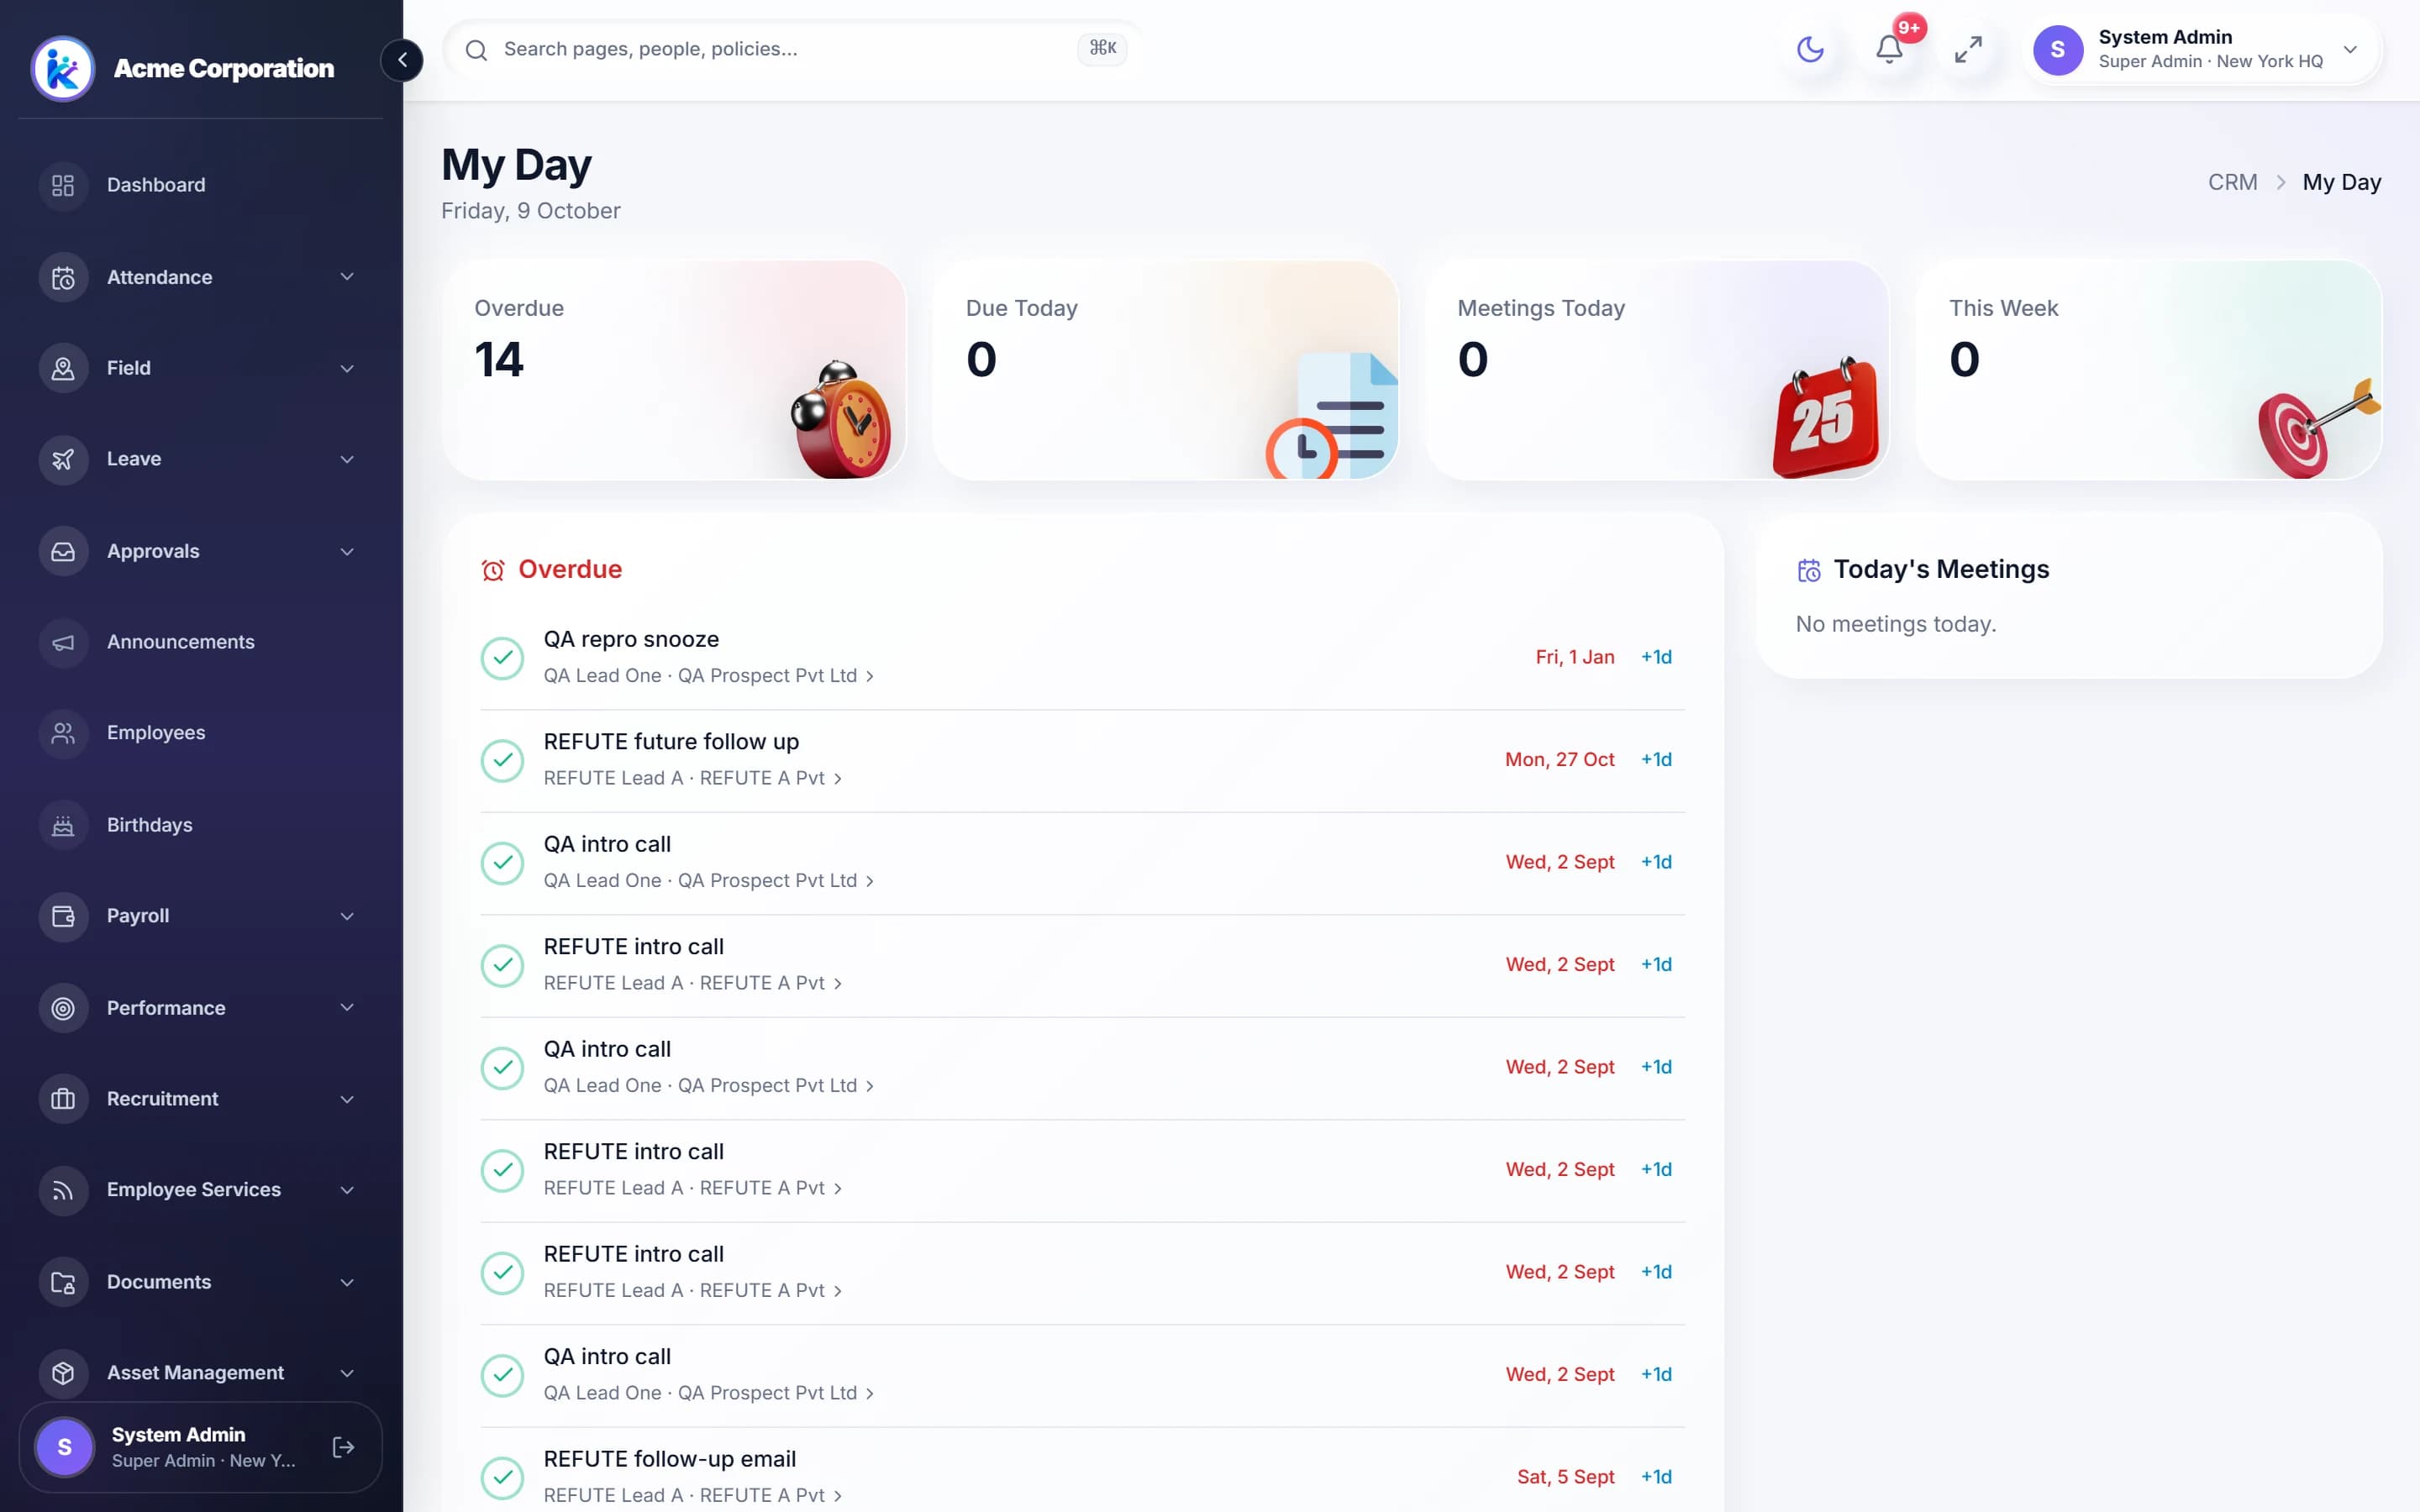The width and height of the screenshot is (2420, 1512).
Task: Click the Performance target icon
Action: click(x=63, y=1008)
